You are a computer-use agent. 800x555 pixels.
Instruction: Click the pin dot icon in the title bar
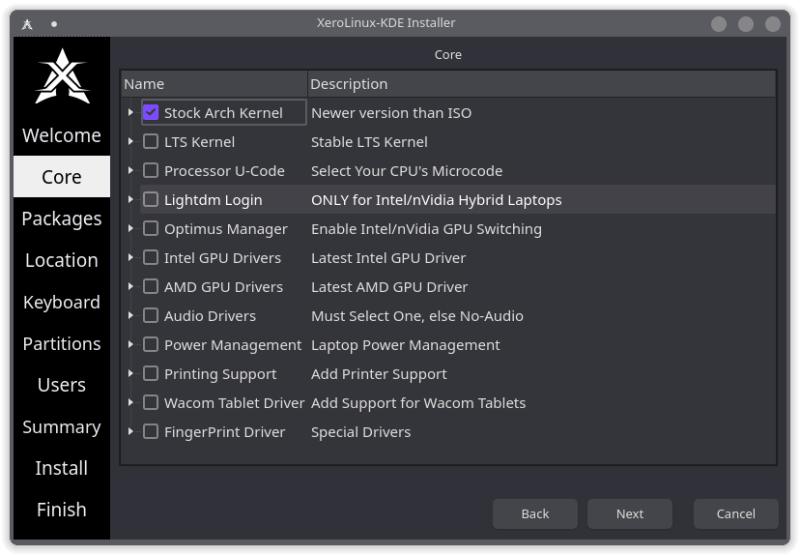click(54, 23)
